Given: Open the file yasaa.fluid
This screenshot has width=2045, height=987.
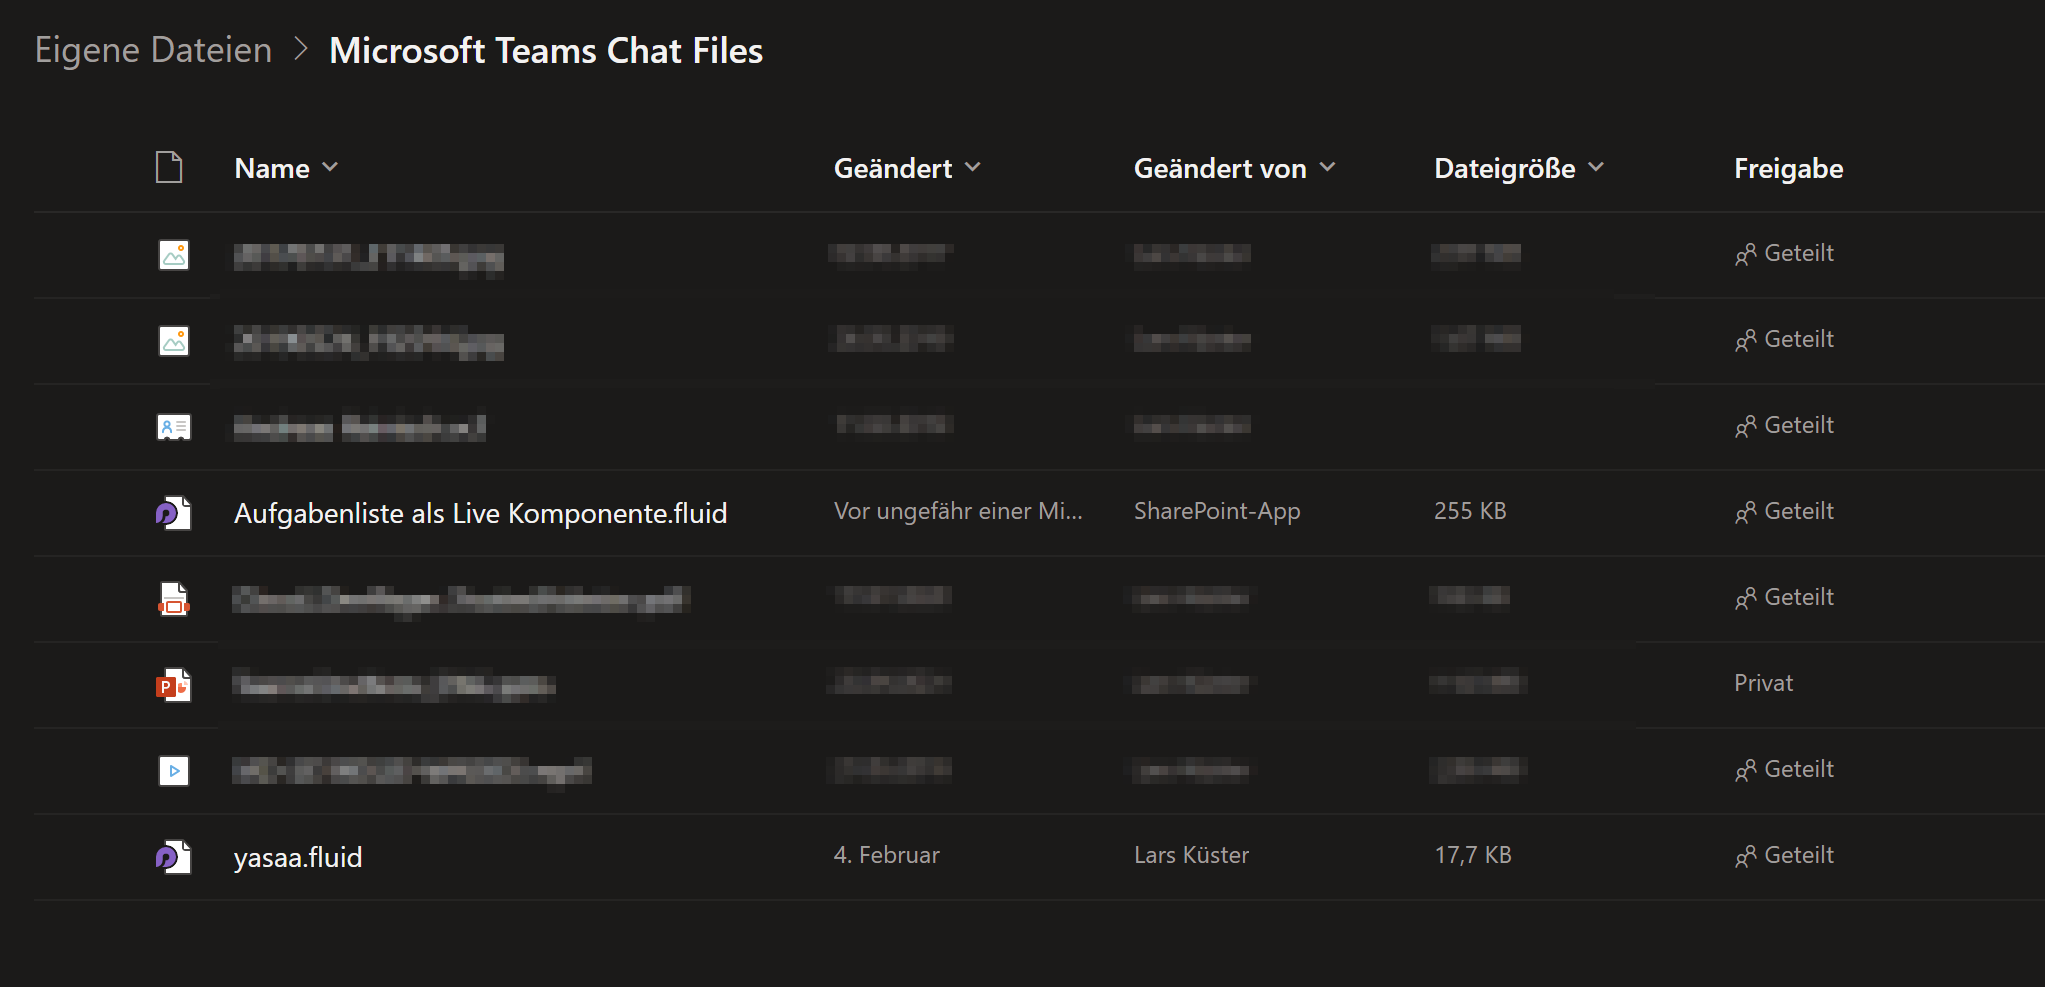Looking at the screenshot, I should pos(299,857).
